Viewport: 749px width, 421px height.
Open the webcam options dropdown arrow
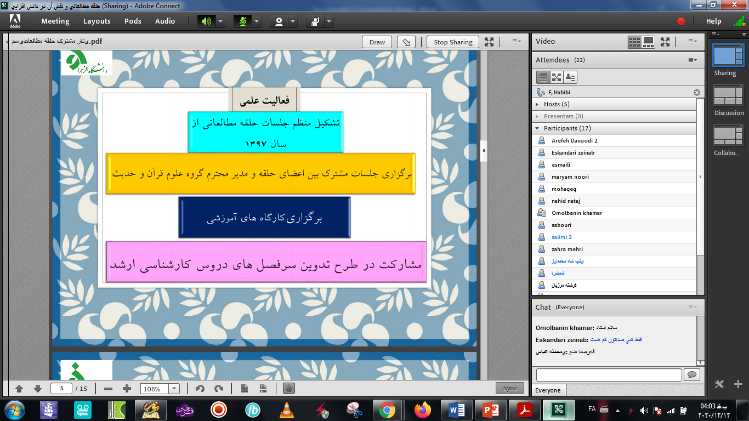[x=293, y=22]
